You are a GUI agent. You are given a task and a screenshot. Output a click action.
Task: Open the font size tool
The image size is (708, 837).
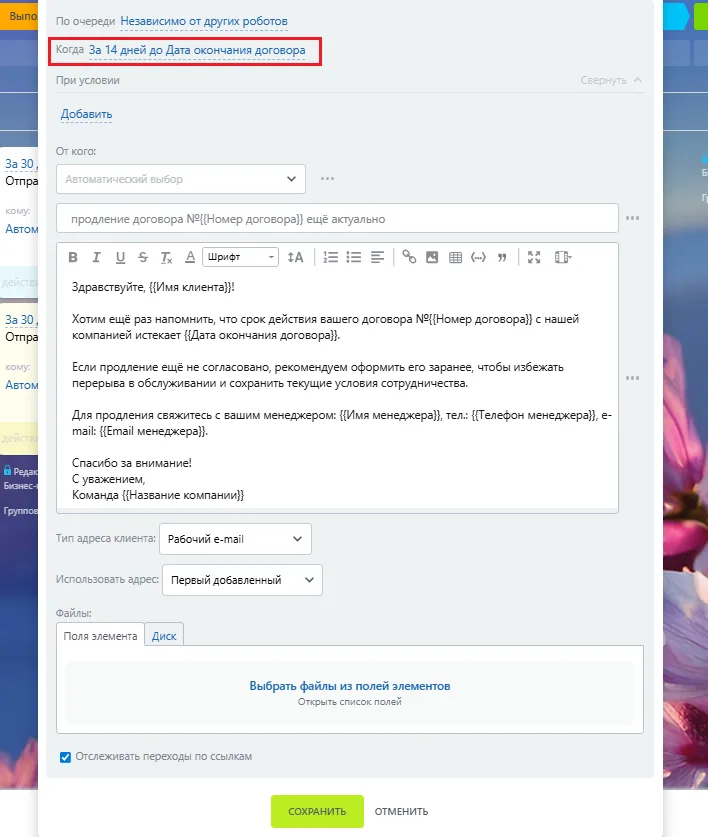[295, 257]
